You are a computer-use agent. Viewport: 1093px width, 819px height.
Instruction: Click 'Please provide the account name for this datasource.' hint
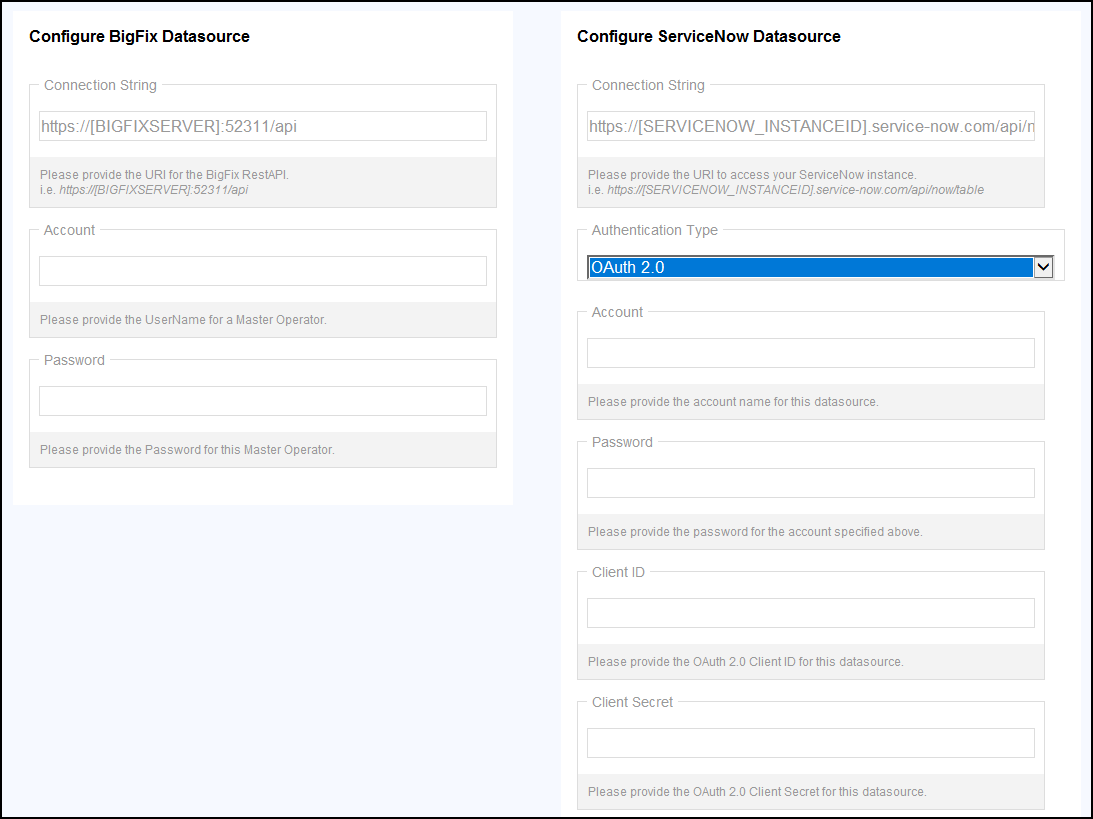[733, 402]
